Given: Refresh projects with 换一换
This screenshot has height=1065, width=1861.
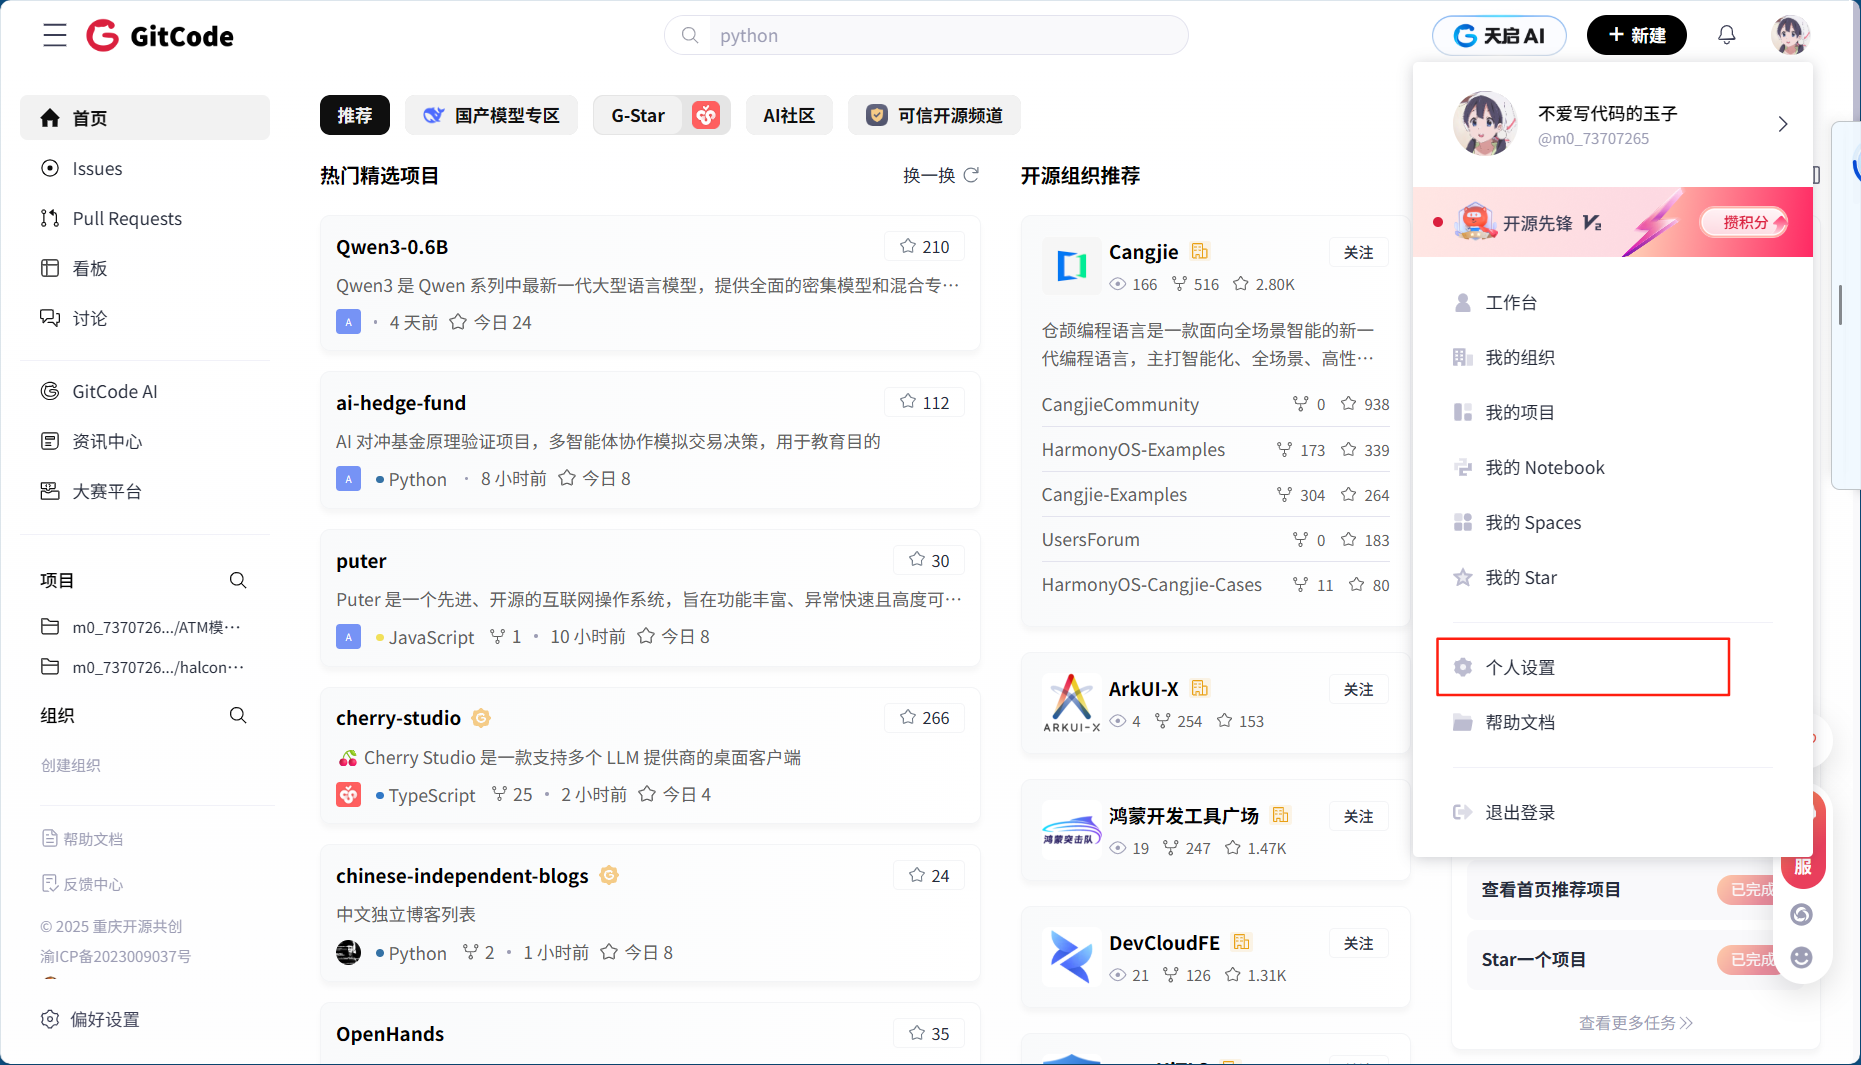Looking at the screenshot, I should coord(941,175).
